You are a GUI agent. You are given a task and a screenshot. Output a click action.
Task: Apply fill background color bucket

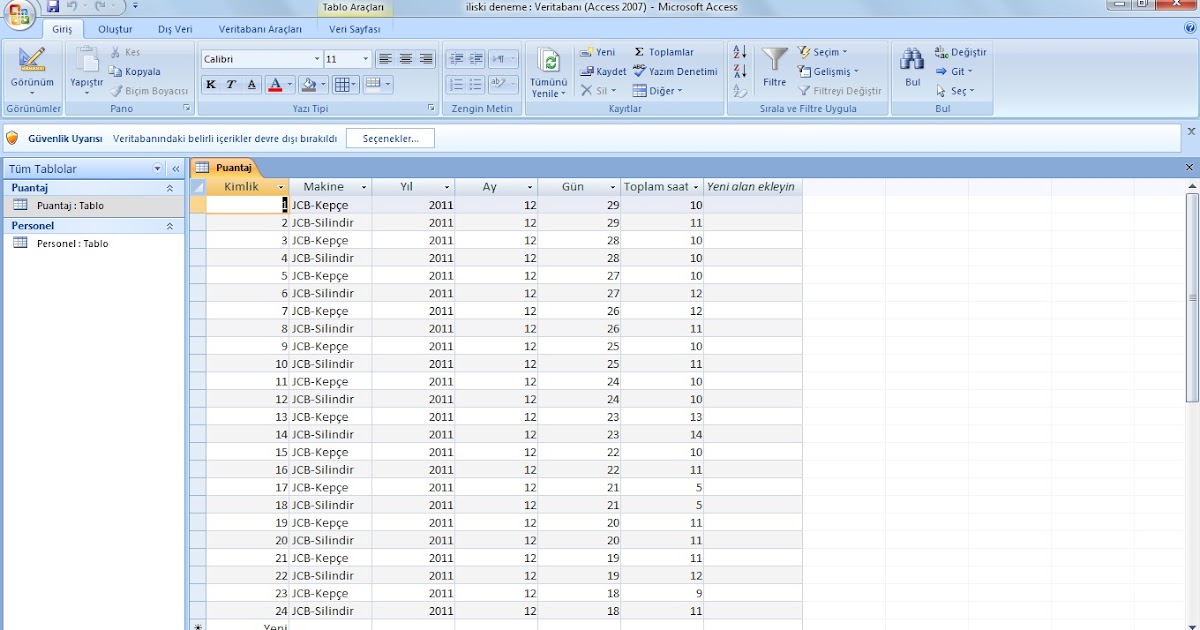click(309, 85)
